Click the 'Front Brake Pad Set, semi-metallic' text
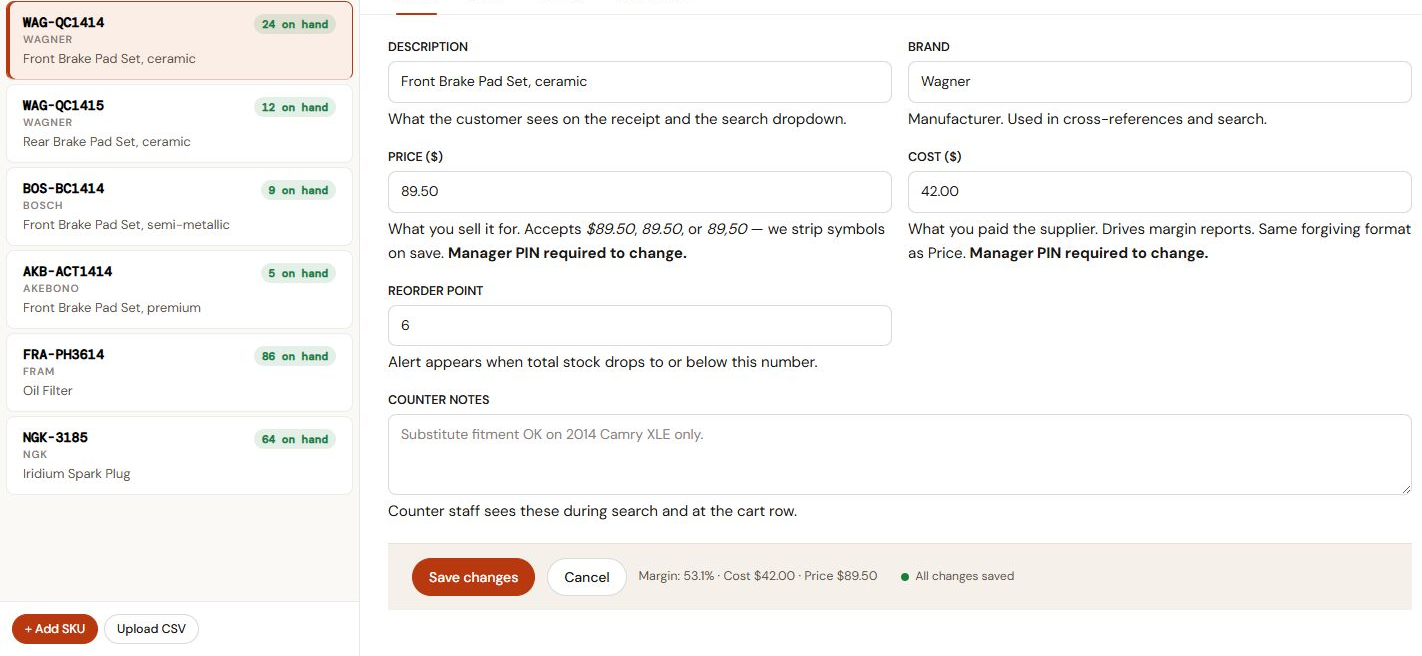The height and width of the screenshot is (656, 1422). pos(126,225)
